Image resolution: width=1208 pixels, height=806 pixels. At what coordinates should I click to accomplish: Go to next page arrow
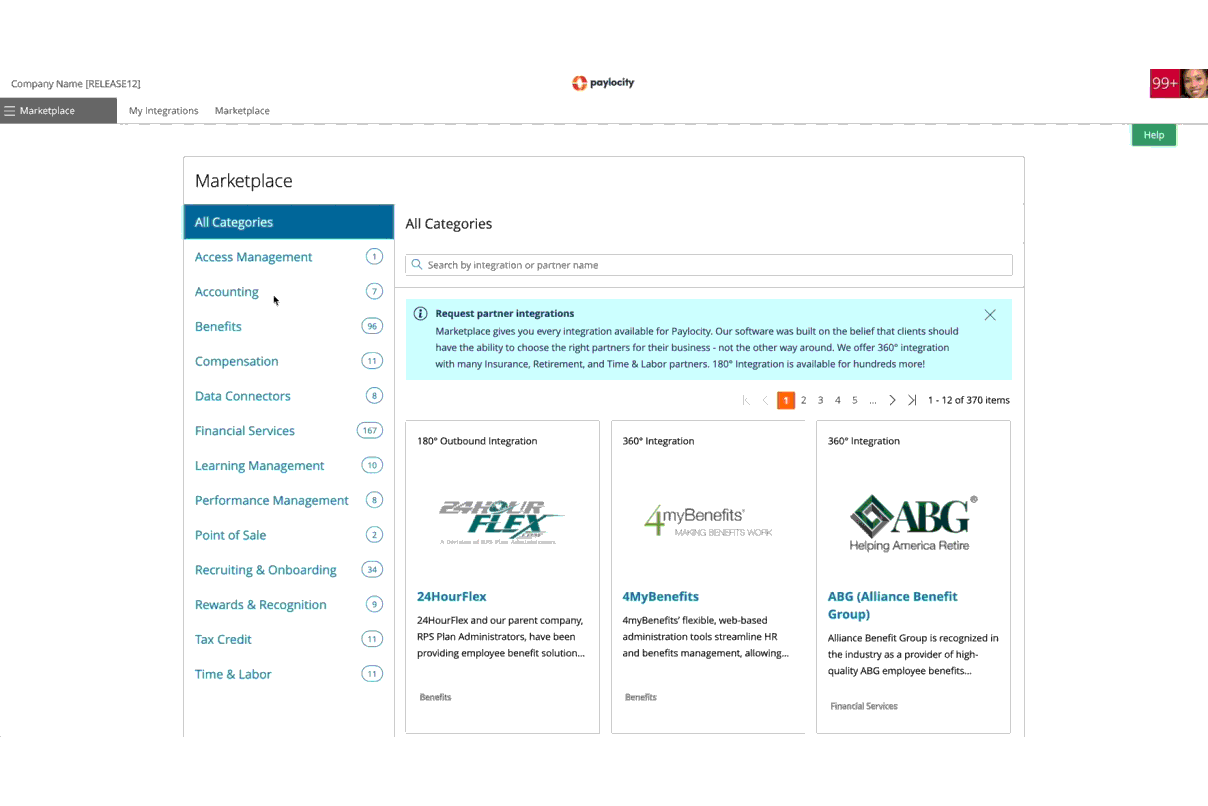(892, 400)
